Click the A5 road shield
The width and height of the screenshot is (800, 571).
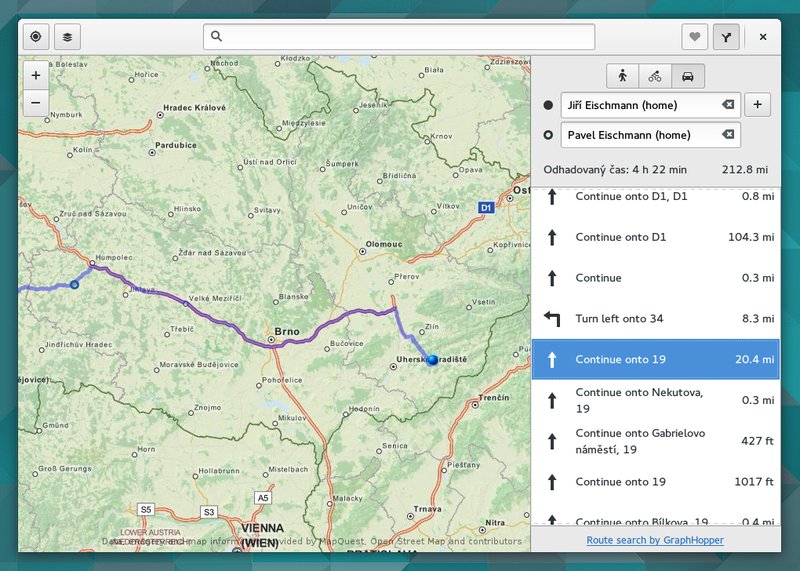pyautogui.click(x=263, y=498)
